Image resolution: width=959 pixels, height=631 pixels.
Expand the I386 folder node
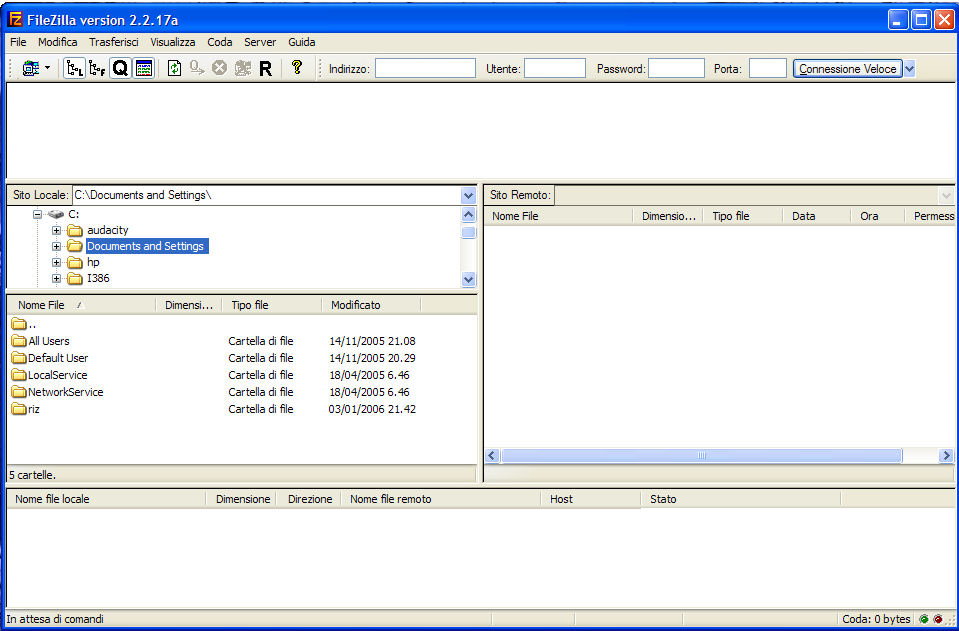point(56,278)
